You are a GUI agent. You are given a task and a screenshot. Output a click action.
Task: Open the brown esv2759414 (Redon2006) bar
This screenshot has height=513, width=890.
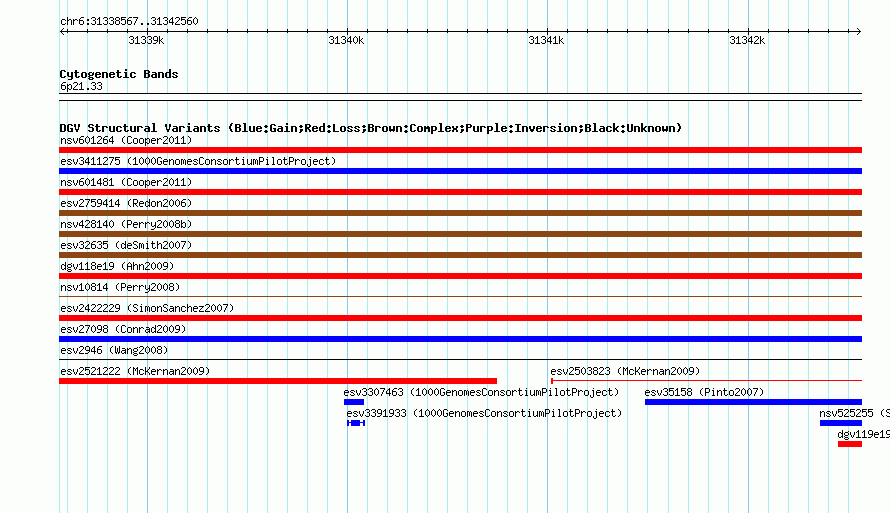click(x=460, y=213)
